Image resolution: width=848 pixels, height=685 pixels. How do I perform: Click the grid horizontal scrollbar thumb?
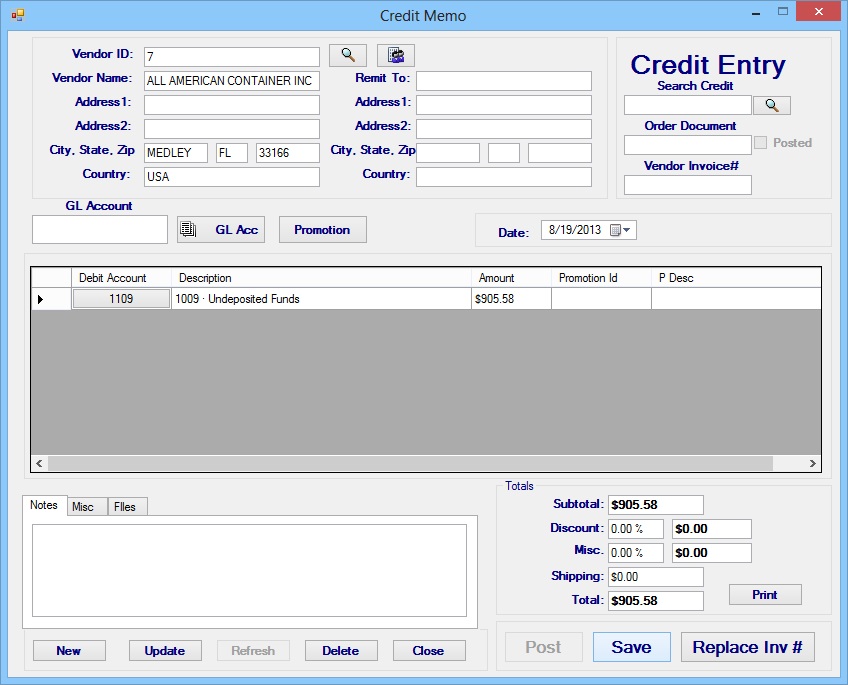(410, 463)
